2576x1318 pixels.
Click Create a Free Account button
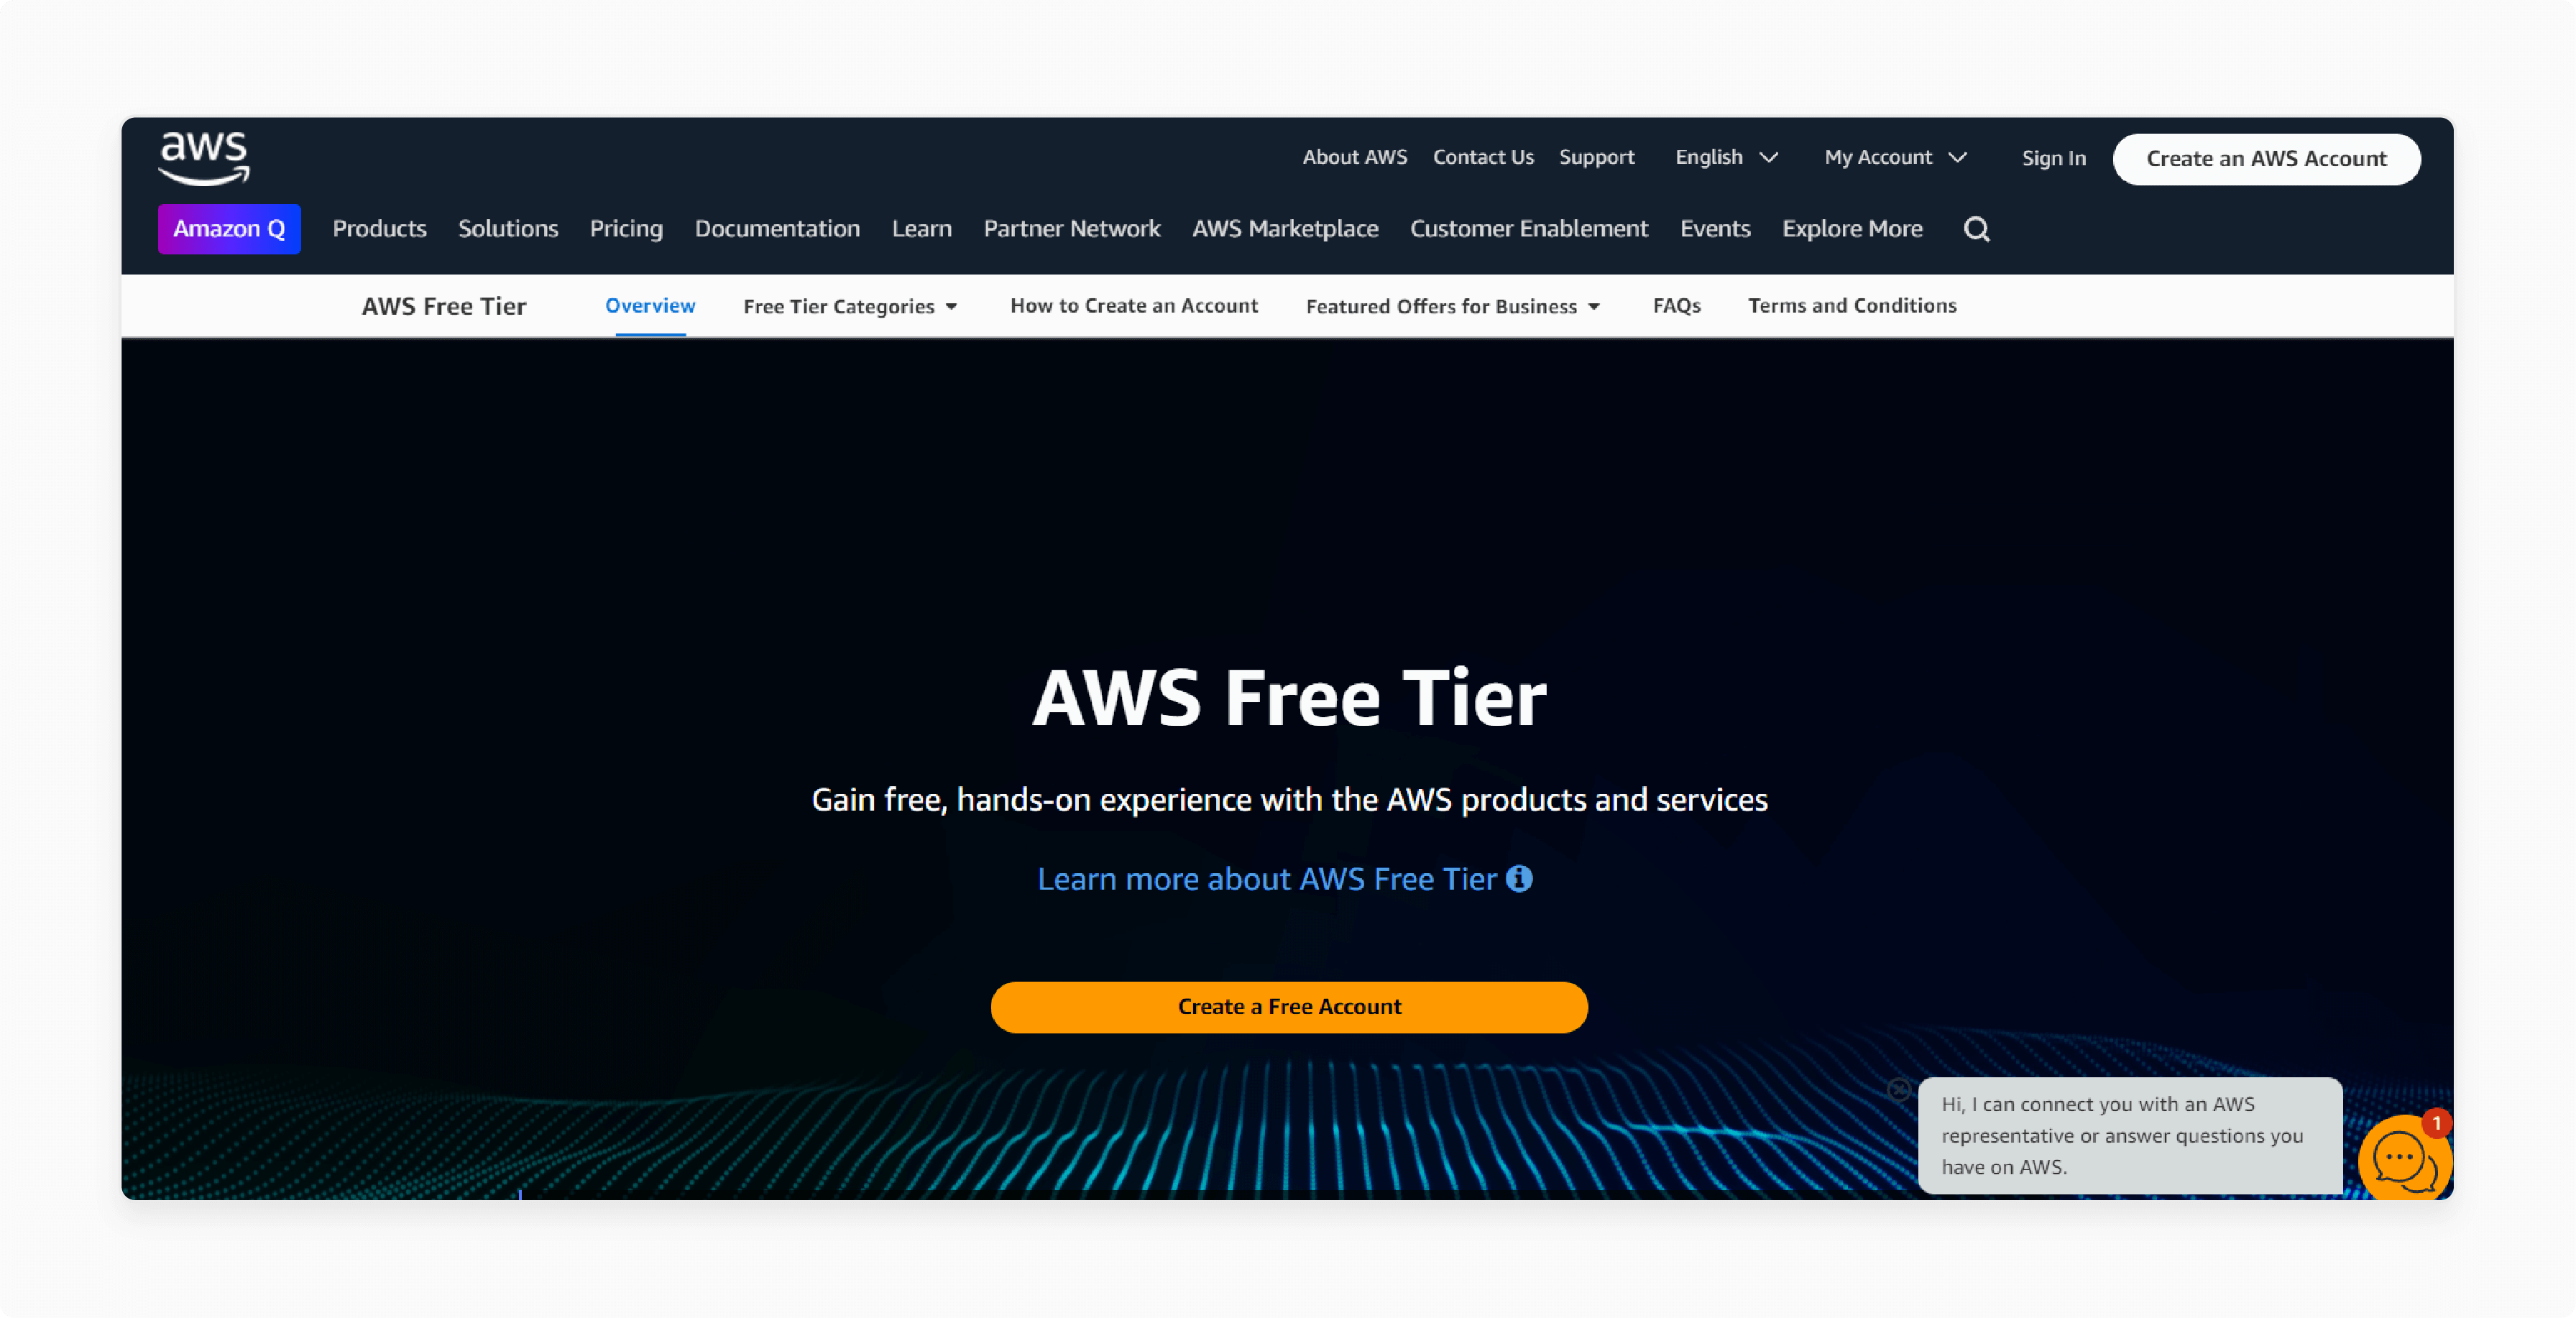pyautogui.click(x=1289, y=1005)
